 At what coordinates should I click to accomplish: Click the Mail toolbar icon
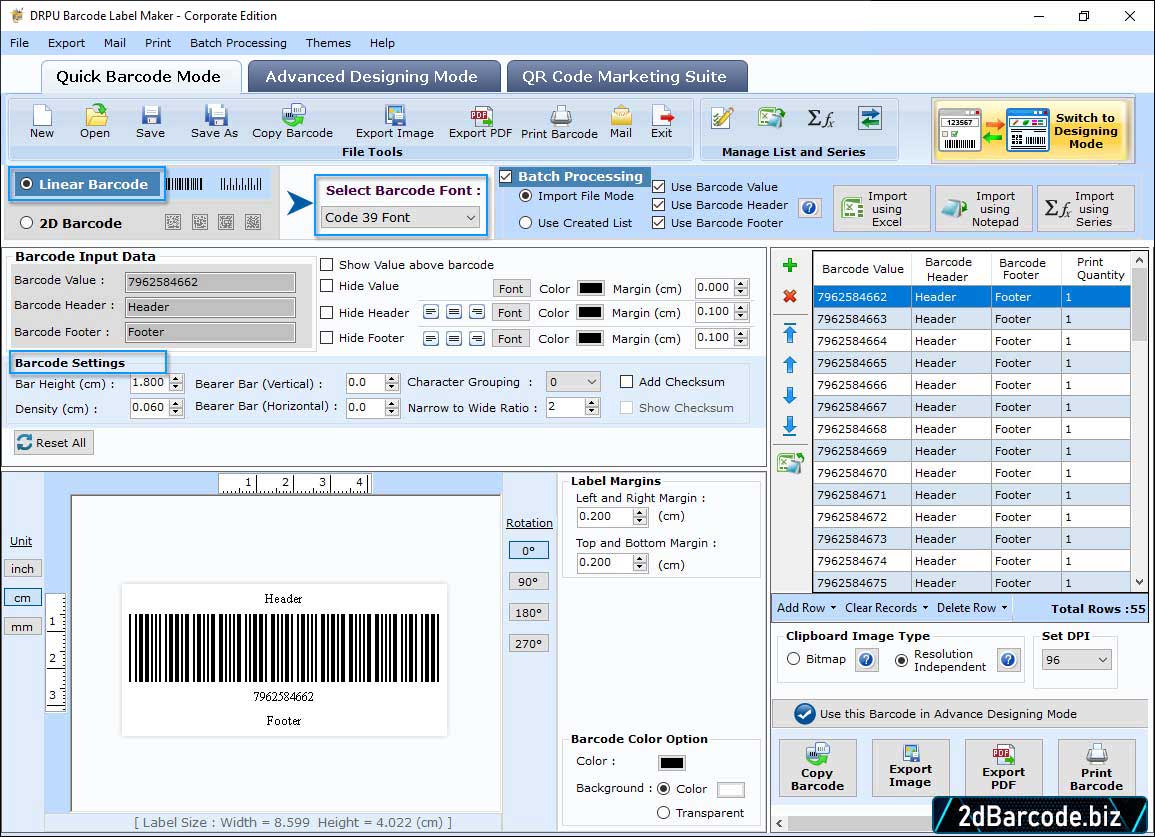pyautogui.click(x=621, y=122)
